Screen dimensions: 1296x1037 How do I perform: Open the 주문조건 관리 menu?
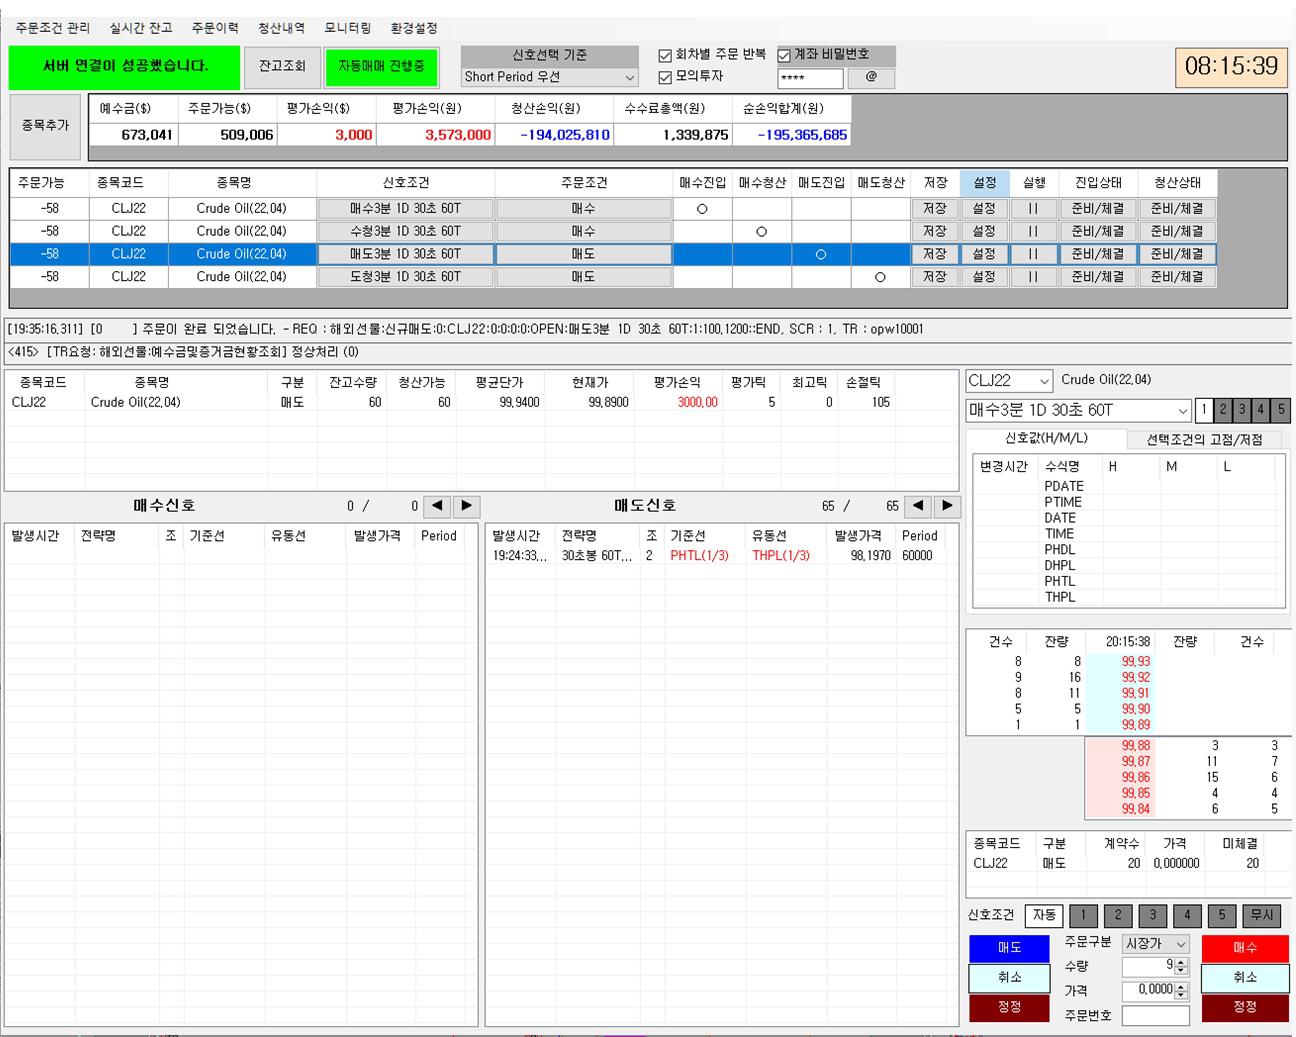pos(52,28)
